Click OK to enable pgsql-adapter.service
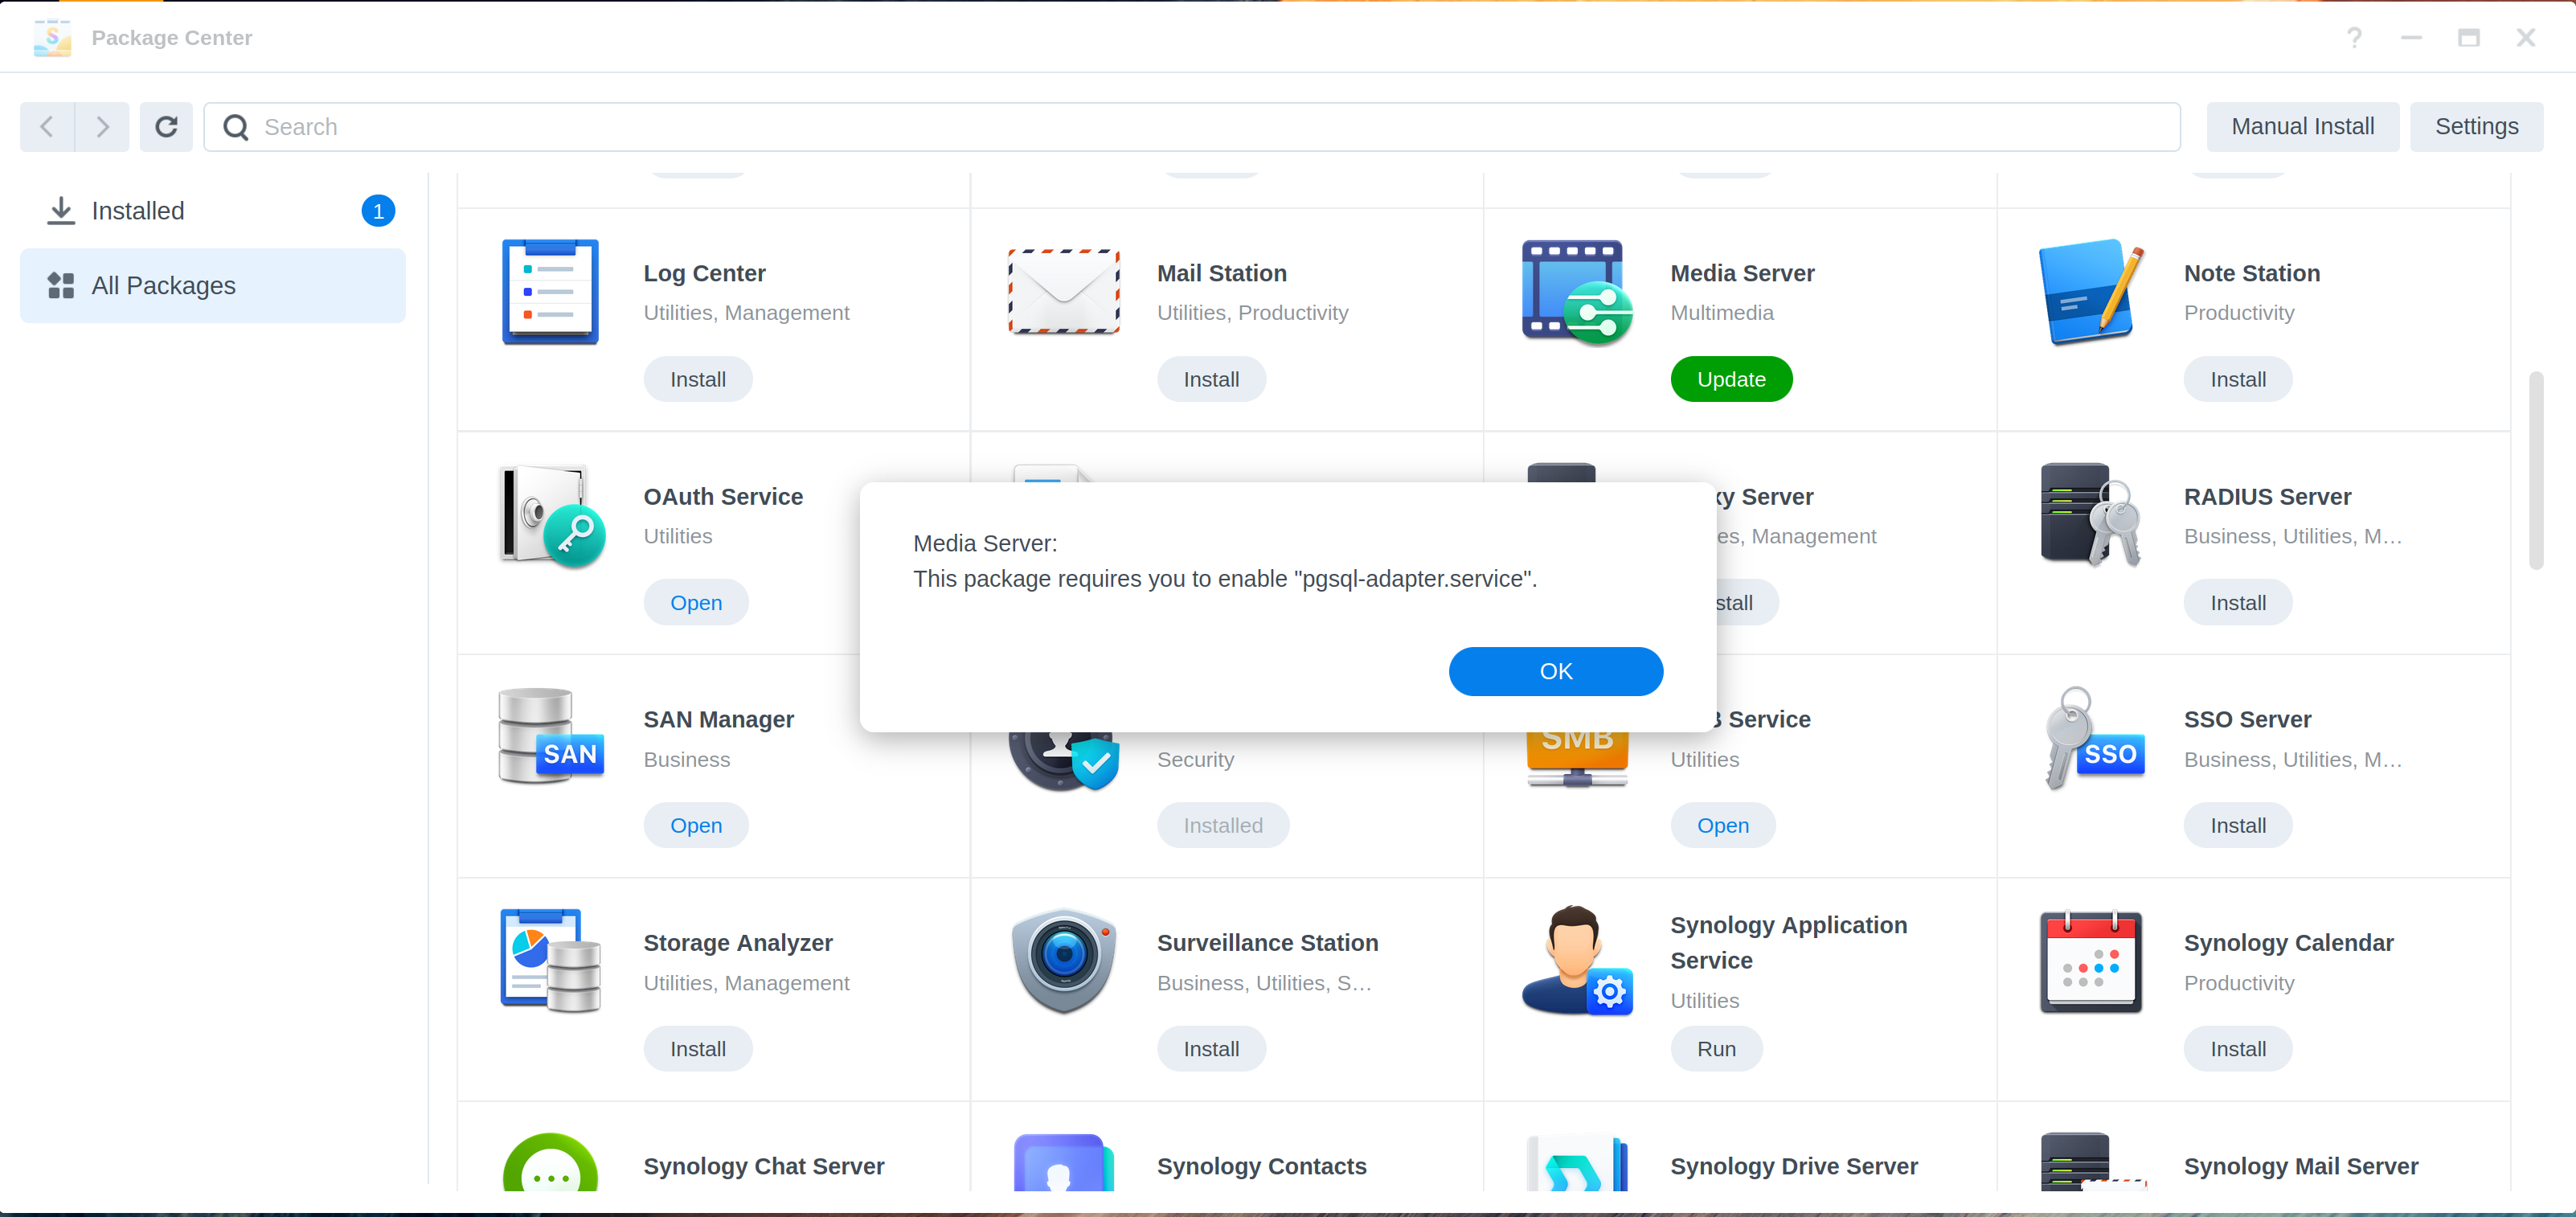Screen dimensions: 2576x1217 point(1554,670)
